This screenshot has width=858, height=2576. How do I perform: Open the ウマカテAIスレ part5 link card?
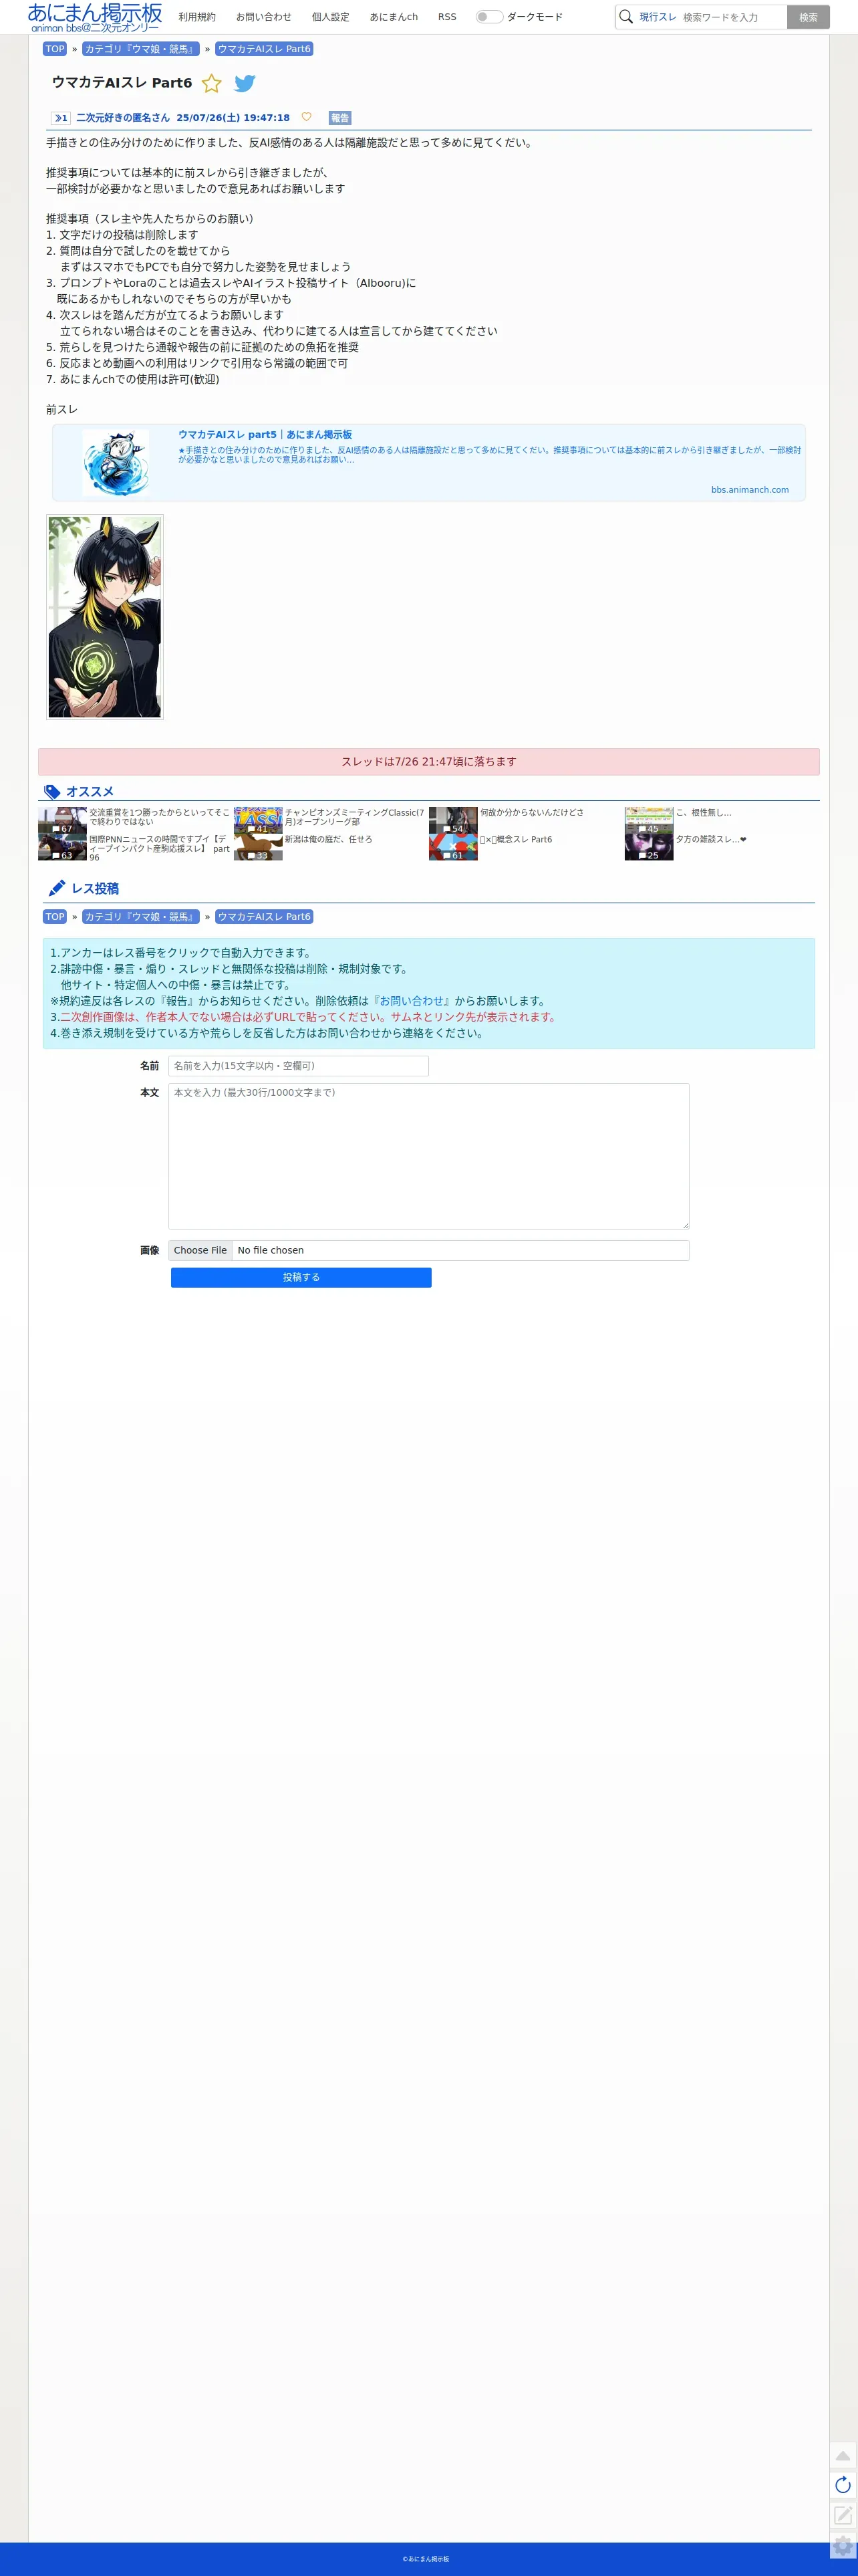429,463
